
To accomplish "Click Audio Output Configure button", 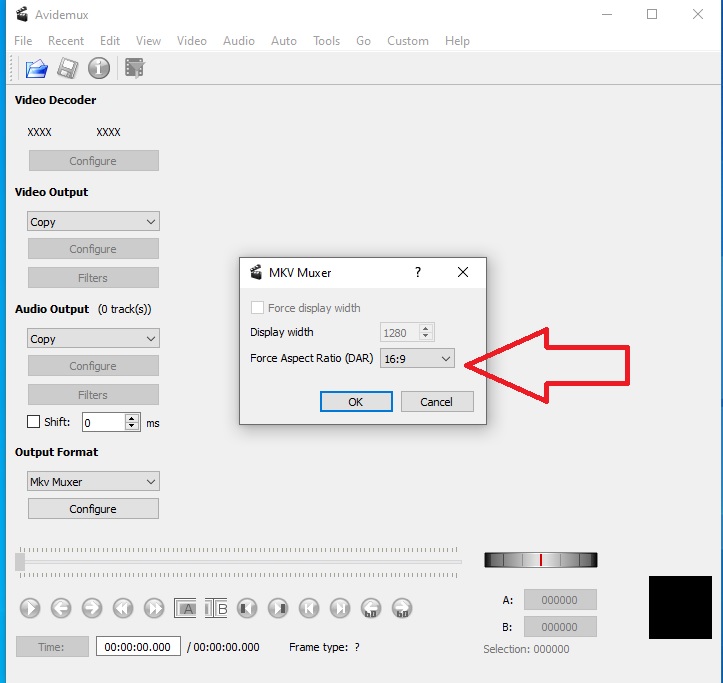I will tap(93, 366).
